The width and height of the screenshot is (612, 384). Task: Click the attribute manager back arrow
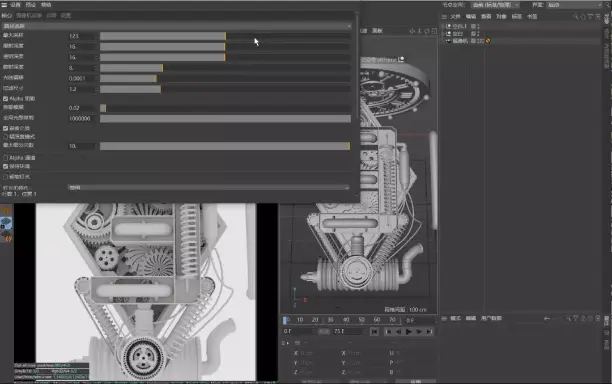pyautogui.click(x=547, y=318)
